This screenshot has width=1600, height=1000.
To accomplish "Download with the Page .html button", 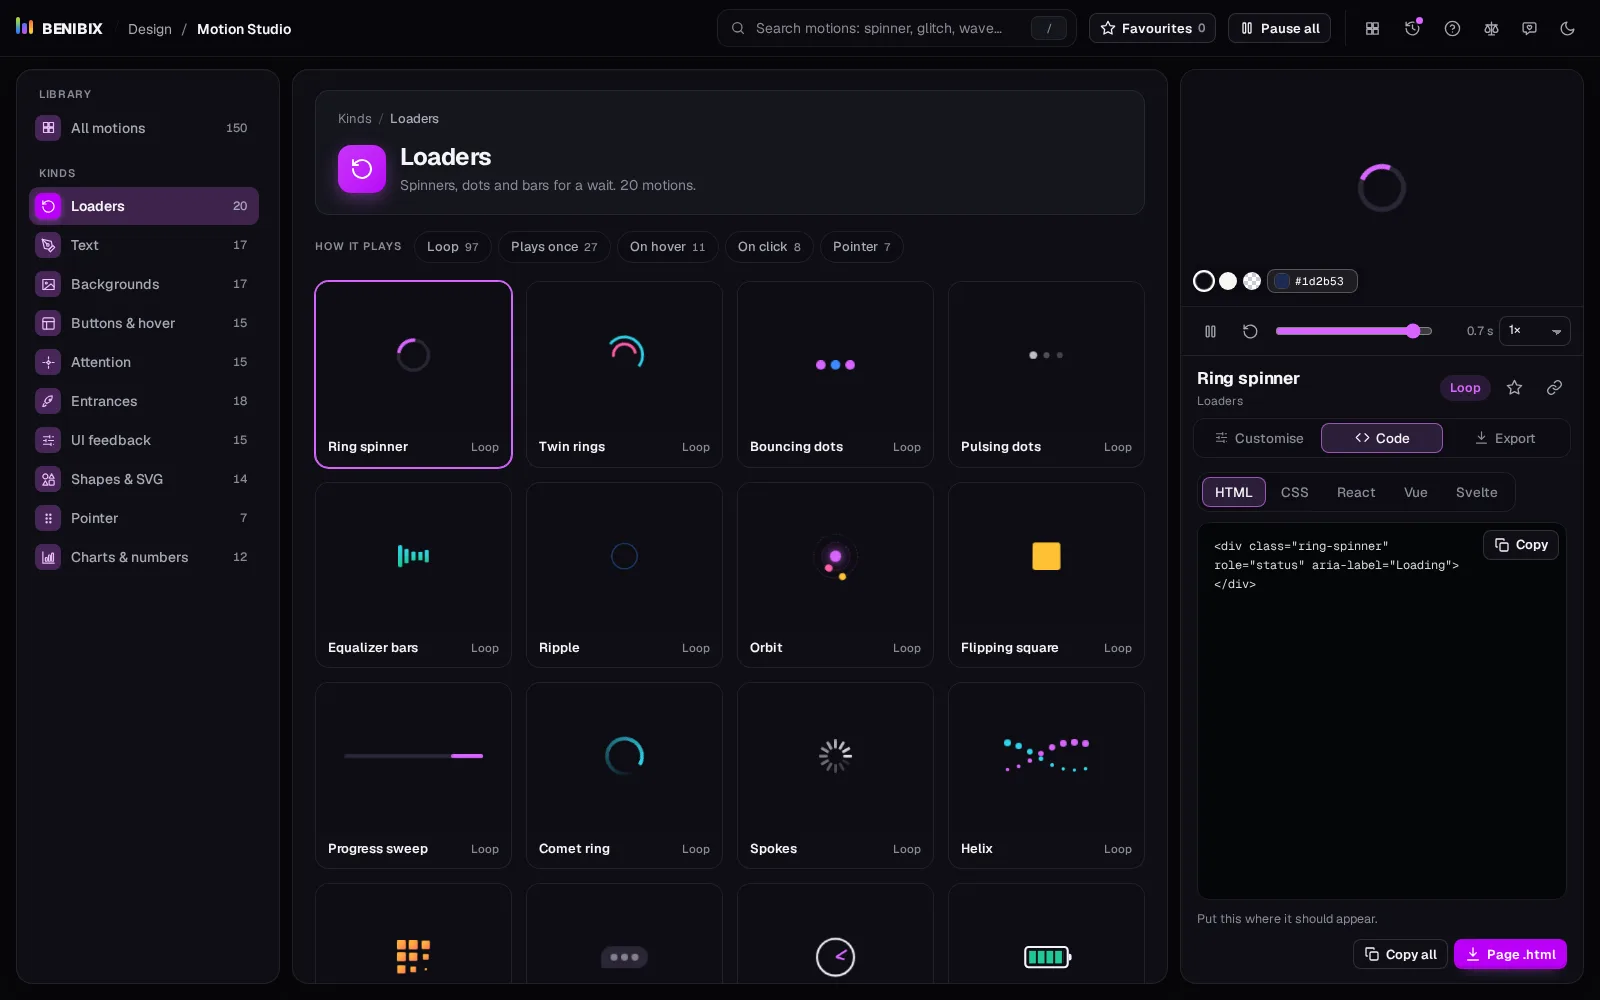I will 1510,955.
